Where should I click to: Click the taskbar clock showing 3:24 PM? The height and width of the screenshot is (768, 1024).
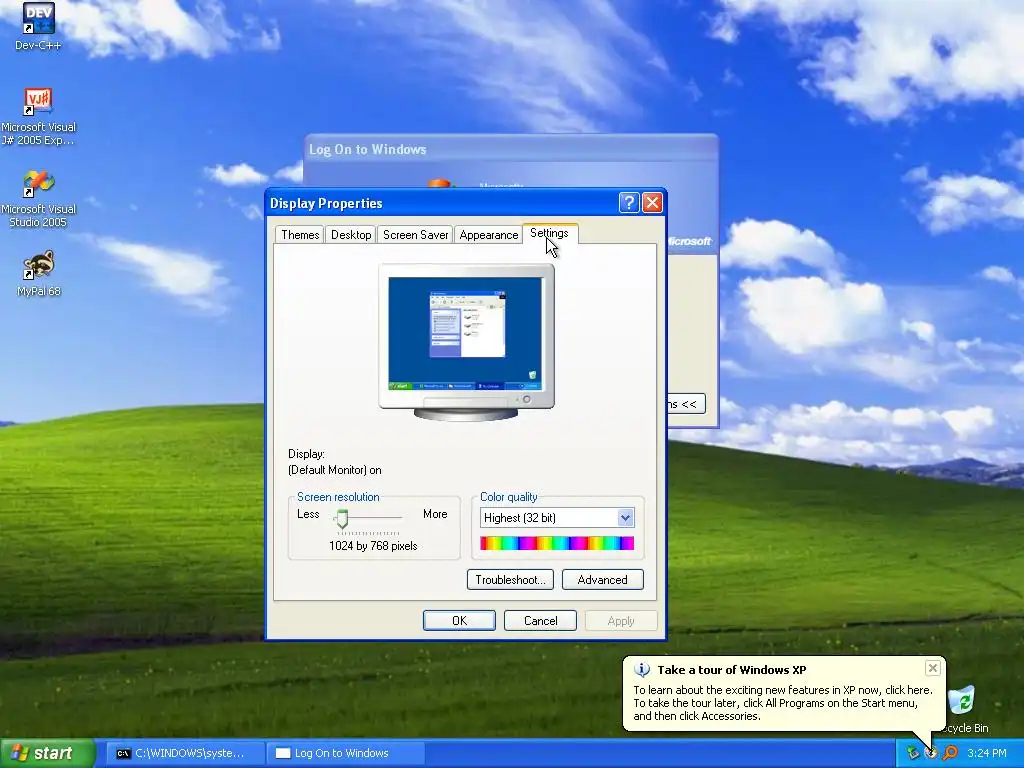(987, 753)
